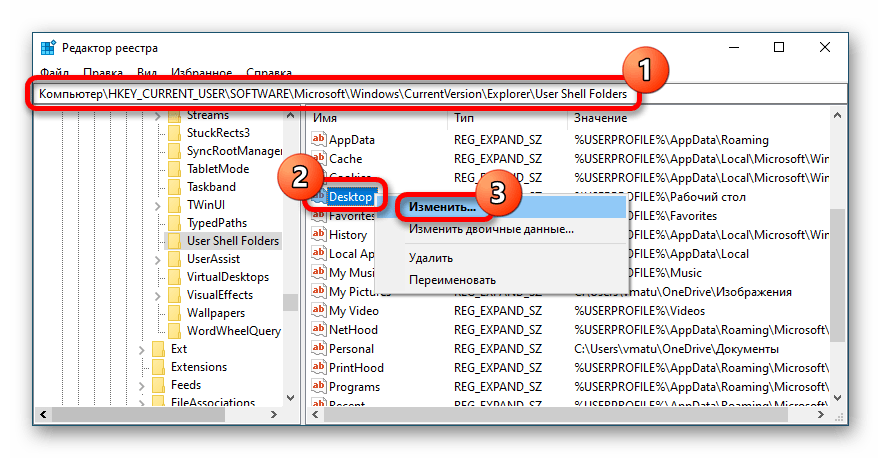881x458 pixels.
Task: Click the Extensions key folder icon
Action: pos(158,367)
